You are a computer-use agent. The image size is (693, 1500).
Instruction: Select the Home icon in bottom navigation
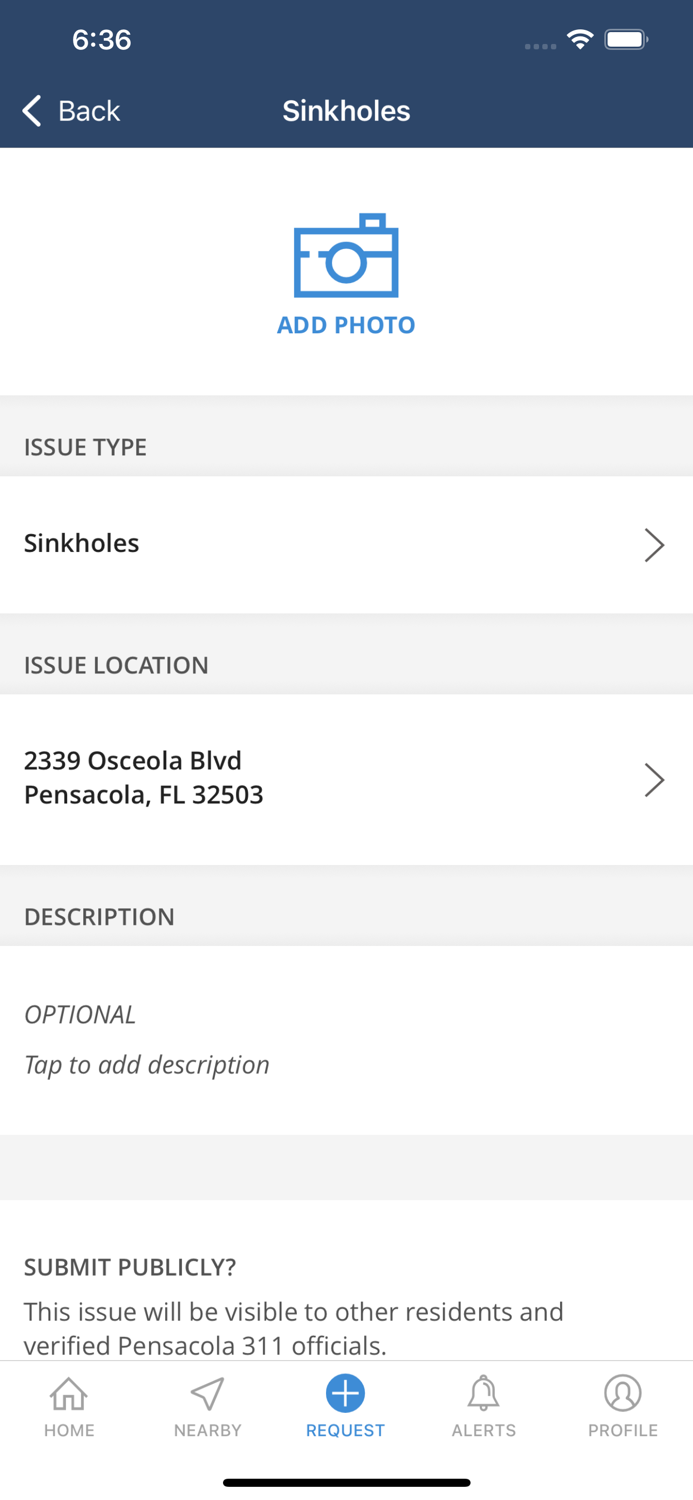[68, 1405]
